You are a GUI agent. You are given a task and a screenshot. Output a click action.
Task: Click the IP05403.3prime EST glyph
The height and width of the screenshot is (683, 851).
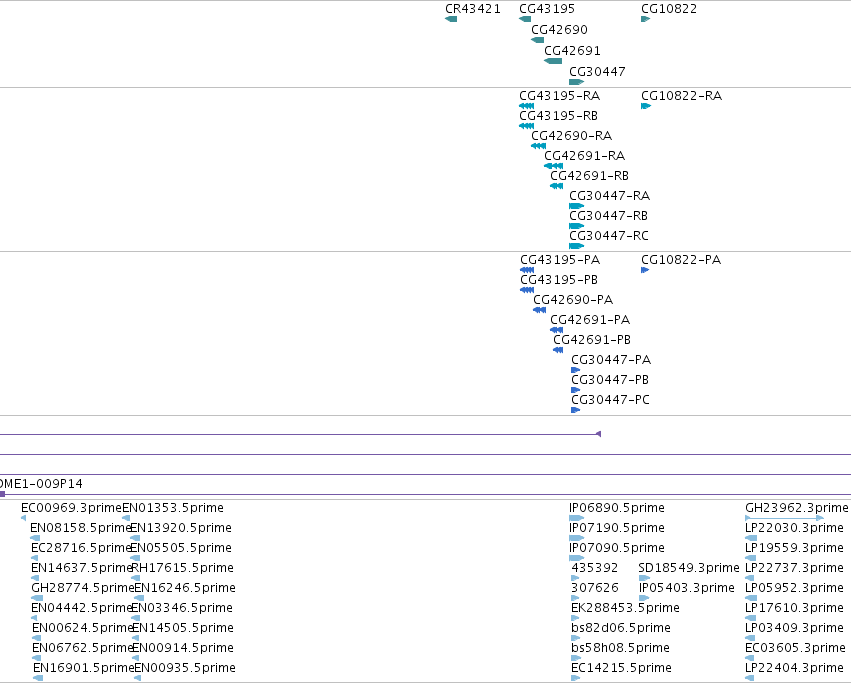coord(644,598)
